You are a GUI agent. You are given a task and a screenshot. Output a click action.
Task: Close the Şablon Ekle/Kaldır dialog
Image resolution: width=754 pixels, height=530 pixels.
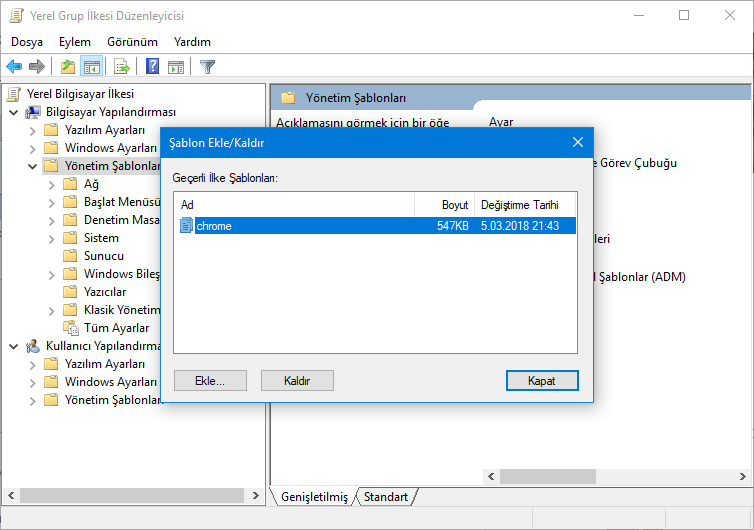(x=578, y=142)
